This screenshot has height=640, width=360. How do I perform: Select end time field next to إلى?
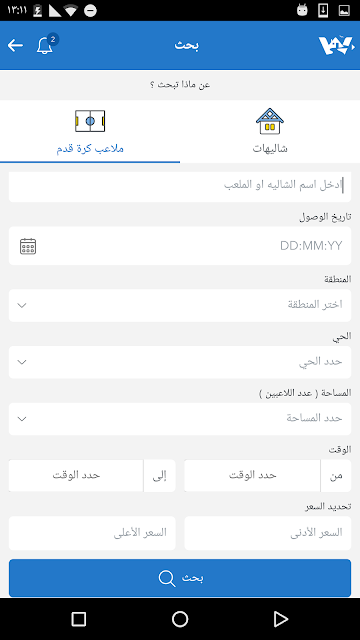(76, 476)
